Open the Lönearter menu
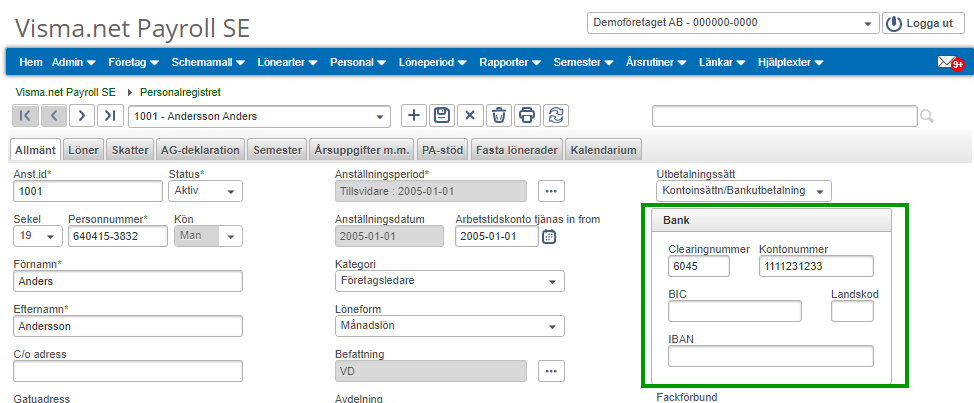The height and width of the screenshot is (403, 974). 288,62
